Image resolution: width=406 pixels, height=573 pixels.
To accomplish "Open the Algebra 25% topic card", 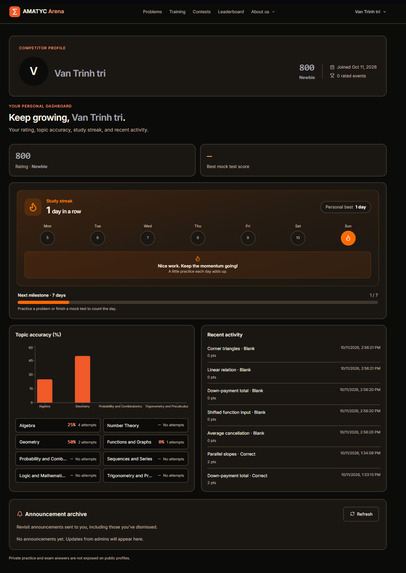I will tap(58, 425).
